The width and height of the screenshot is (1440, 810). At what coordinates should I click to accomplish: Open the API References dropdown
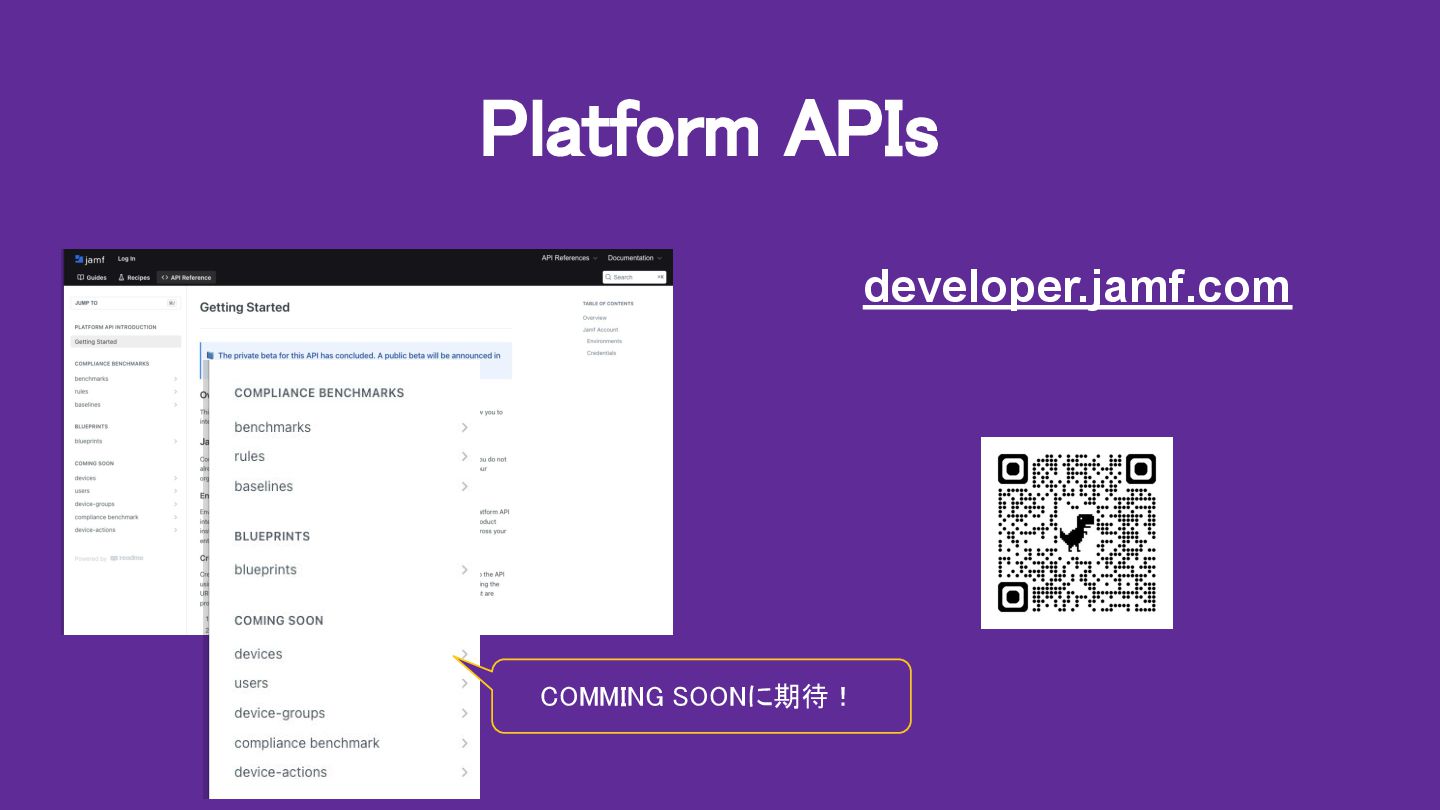click(x=570, y=258)
